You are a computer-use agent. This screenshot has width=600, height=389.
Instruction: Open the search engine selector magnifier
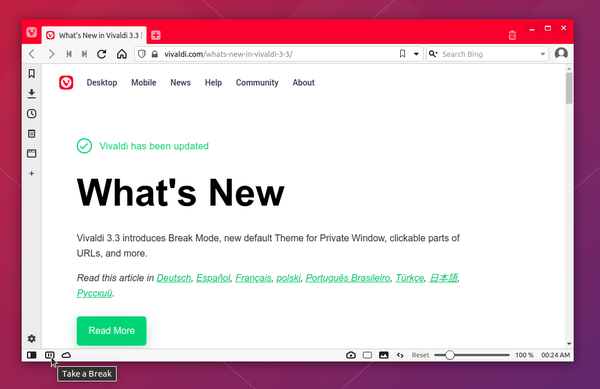433,54
